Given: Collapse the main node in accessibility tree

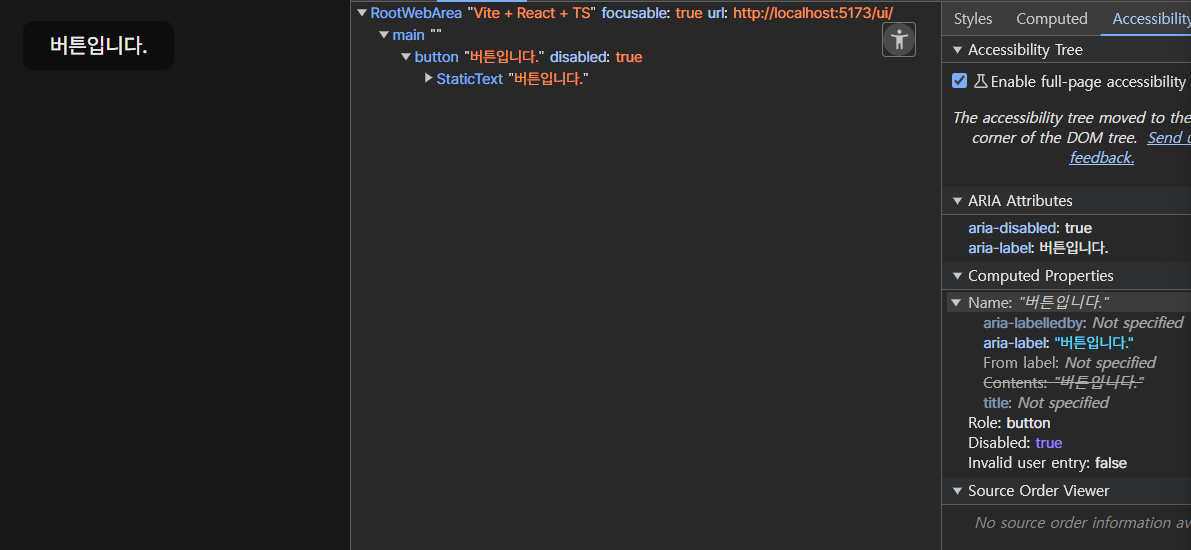Looking at the screenshot, I should [x=384, y=35].
